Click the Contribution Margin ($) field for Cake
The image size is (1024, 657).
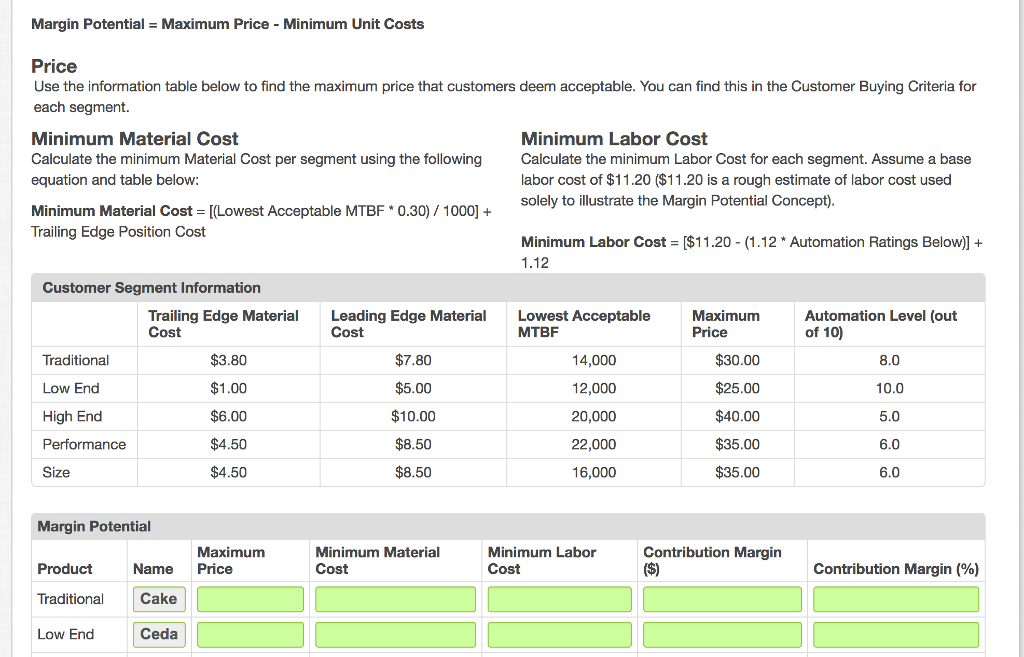722,599
